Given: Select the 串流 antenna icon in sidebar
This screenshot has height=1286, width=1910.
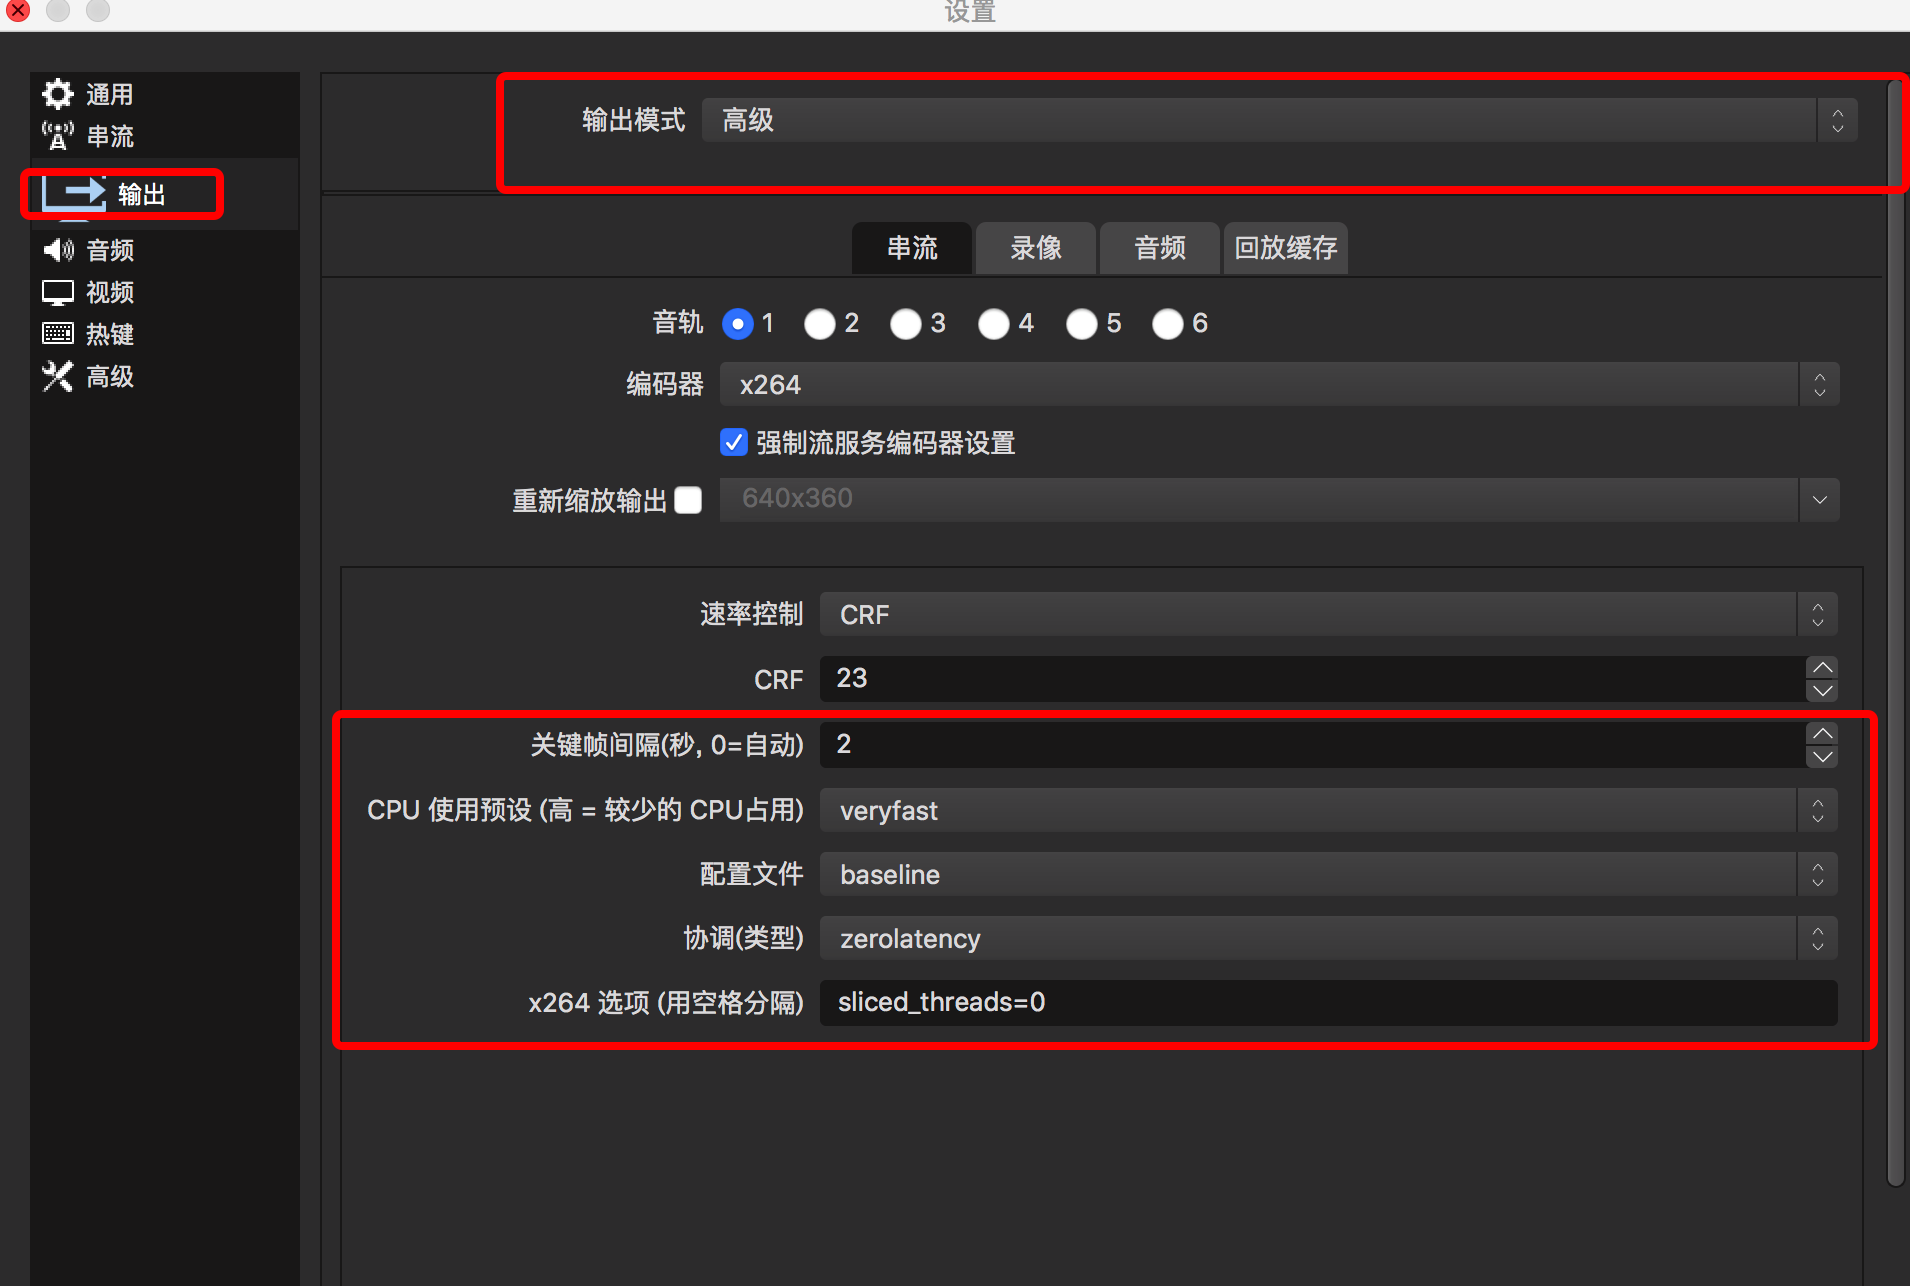Looking at the screenshot, I should pos(58,136).
